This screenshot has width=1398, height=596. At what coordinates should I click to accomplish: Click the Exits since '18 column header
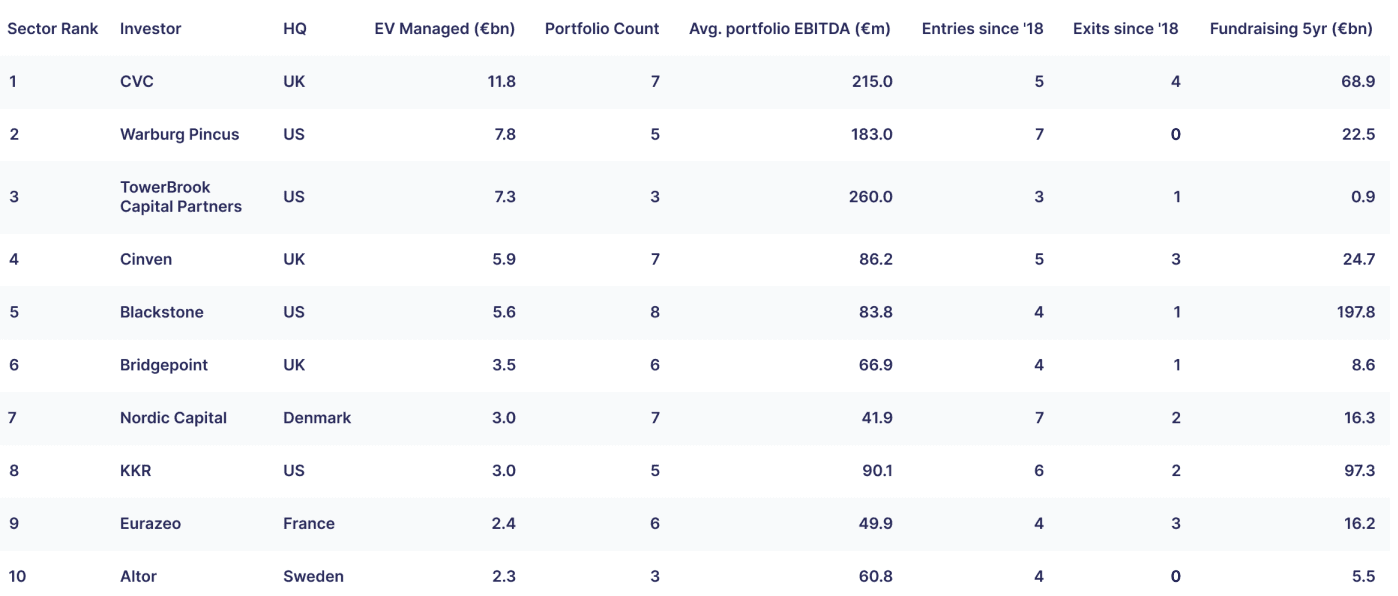click(x=1126, y=29)
